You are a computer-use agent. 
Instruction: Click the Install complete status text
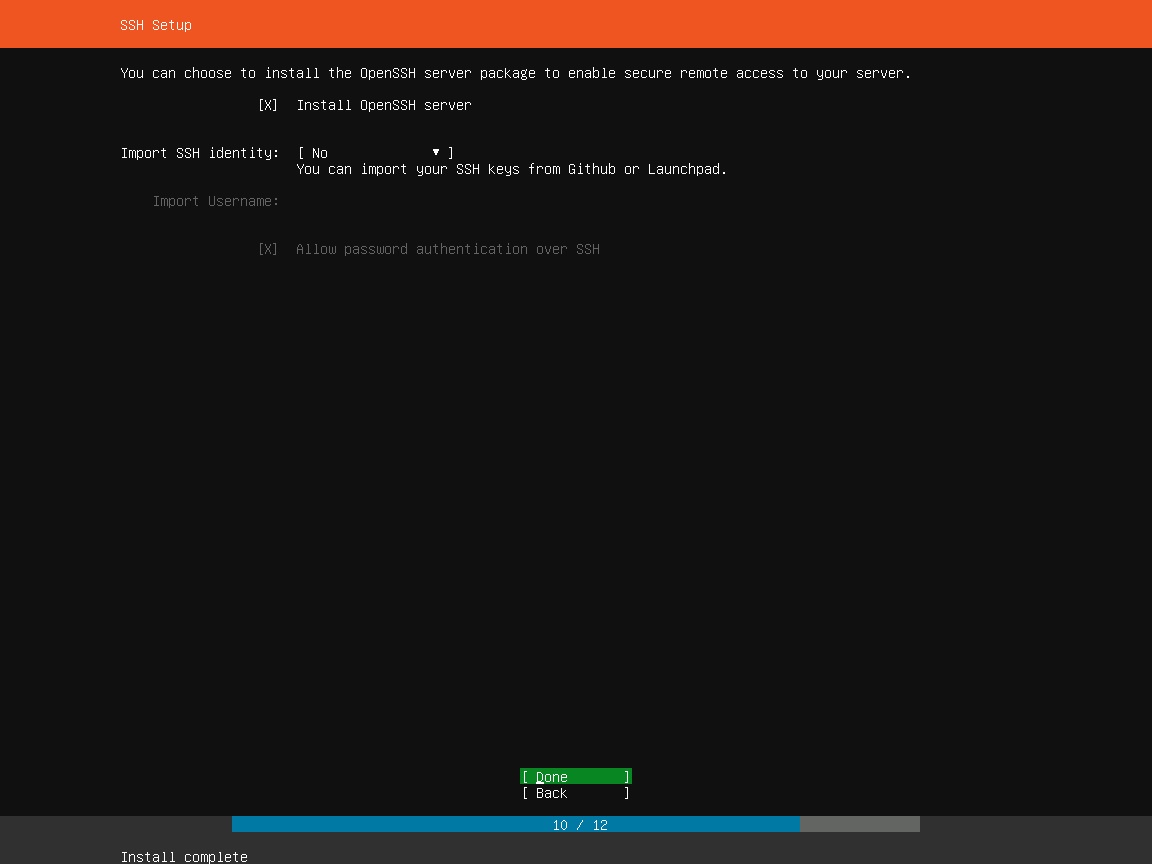click(184, 857)
